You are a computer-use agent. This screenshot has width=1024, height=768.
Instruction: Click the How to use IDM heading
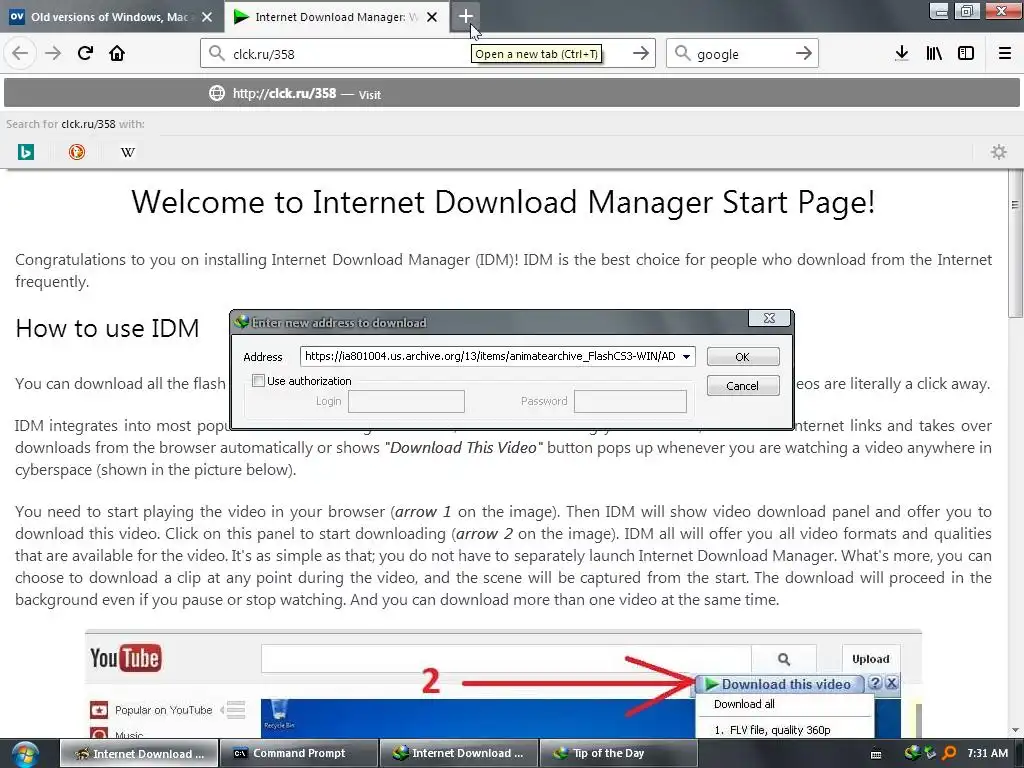(x=107, y=328)
